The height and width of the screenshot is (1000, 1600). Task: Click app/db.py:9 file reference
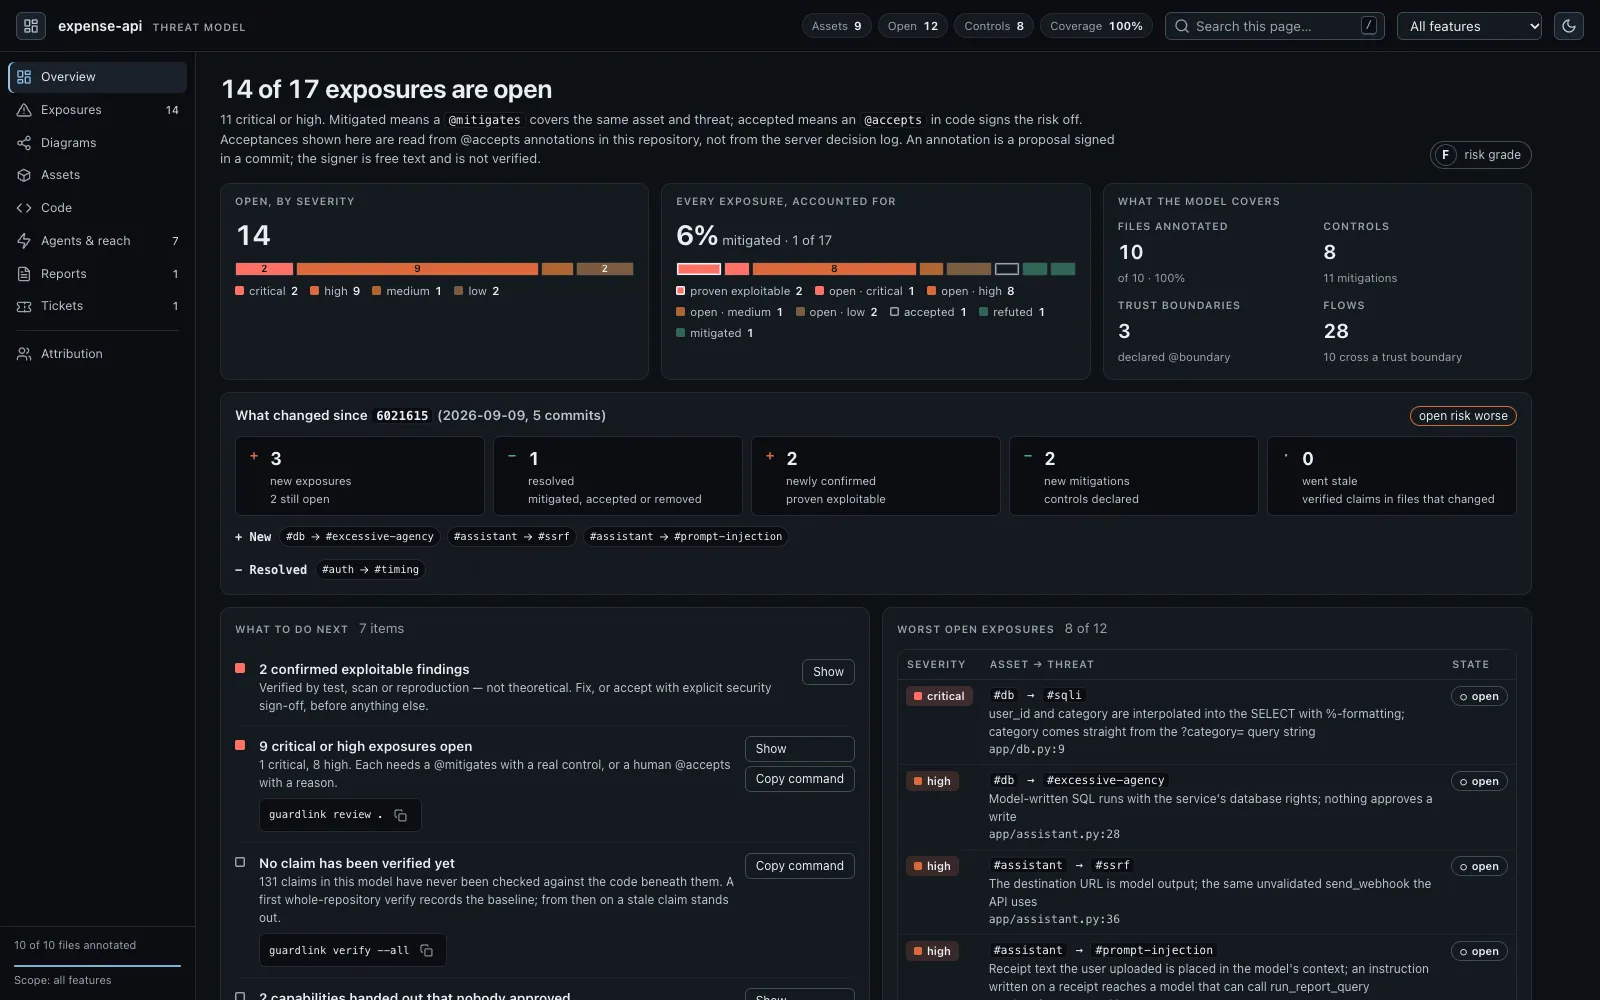tap(1026, 749)
